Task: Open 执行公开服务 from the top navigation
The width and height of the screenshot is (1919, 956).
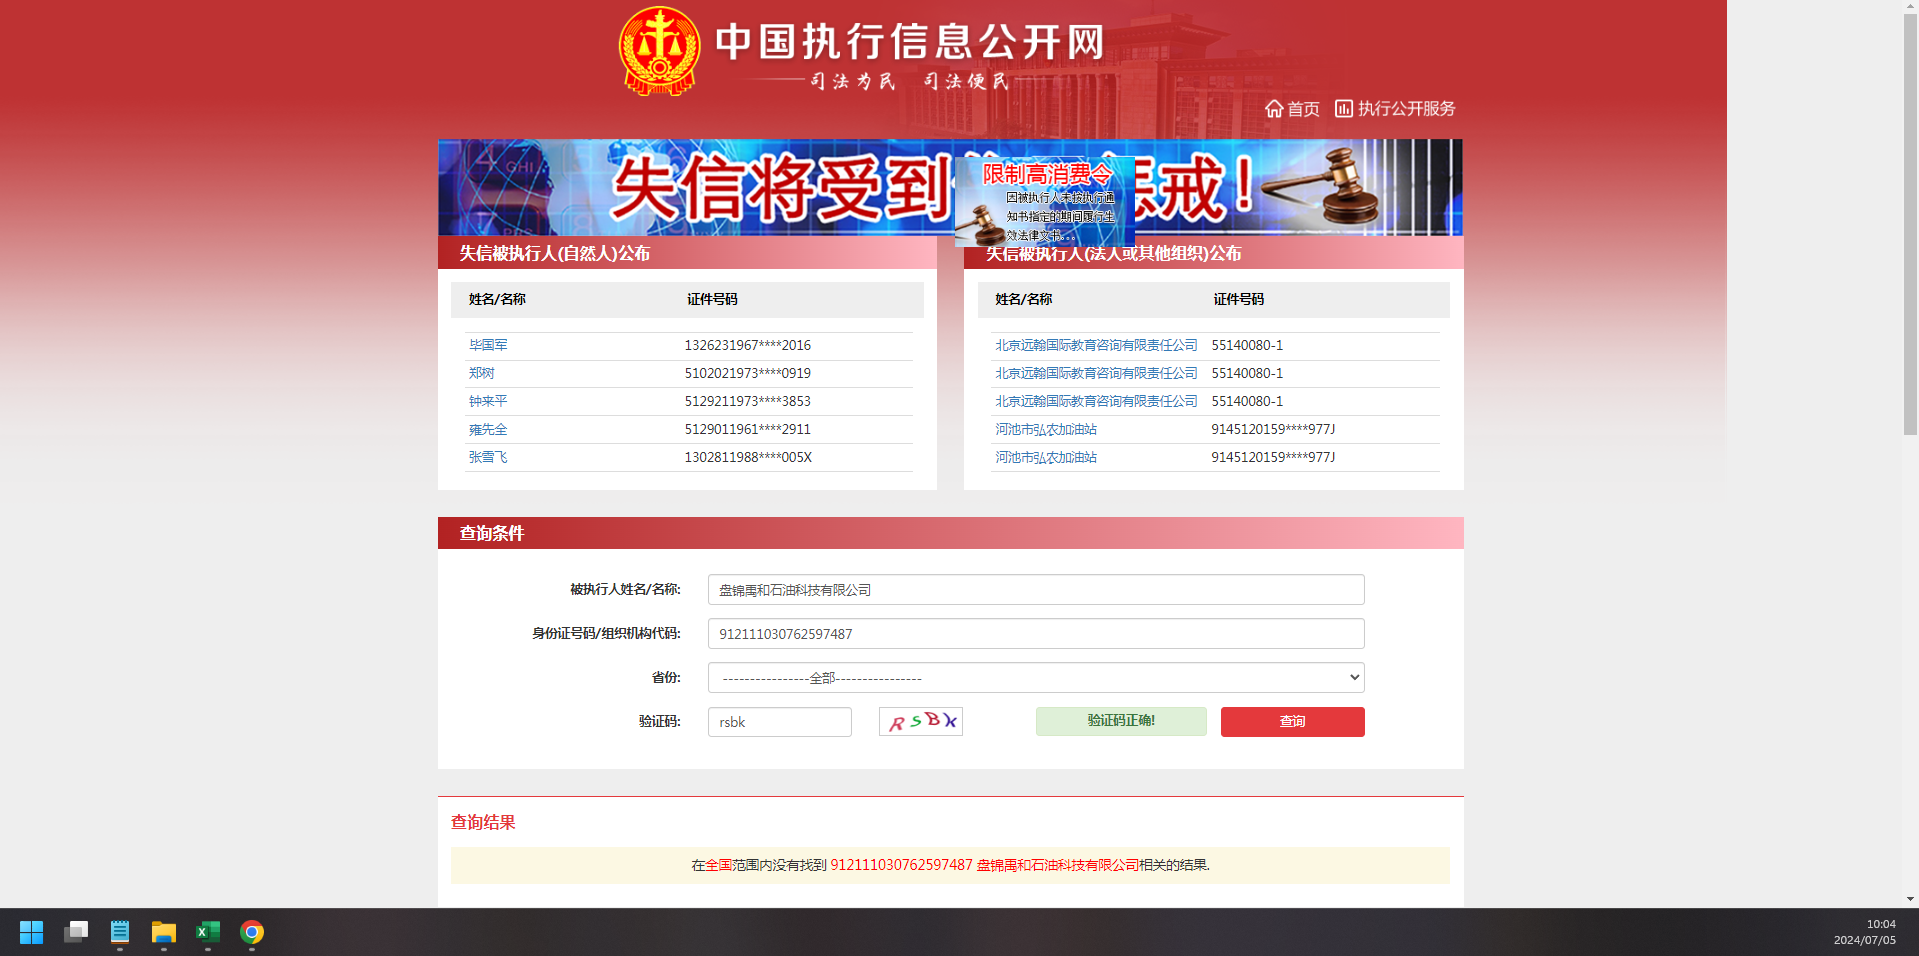Action: click(x=1395, y=108)
